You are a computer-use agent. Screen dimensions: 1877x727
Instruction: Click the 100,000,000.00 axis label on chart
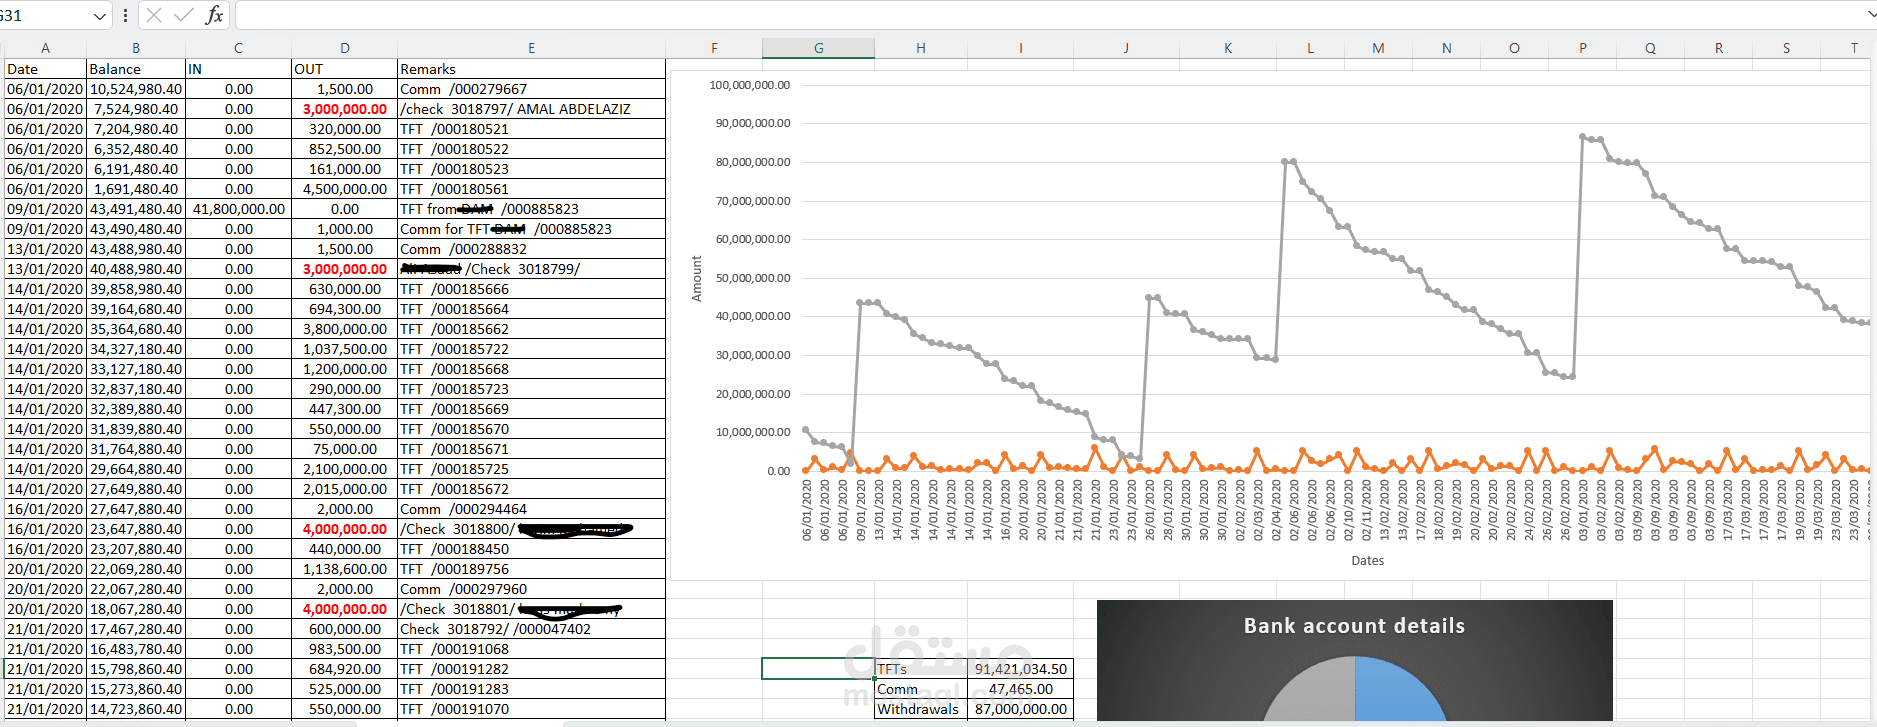pyautogui.click(x=749, y=85)
